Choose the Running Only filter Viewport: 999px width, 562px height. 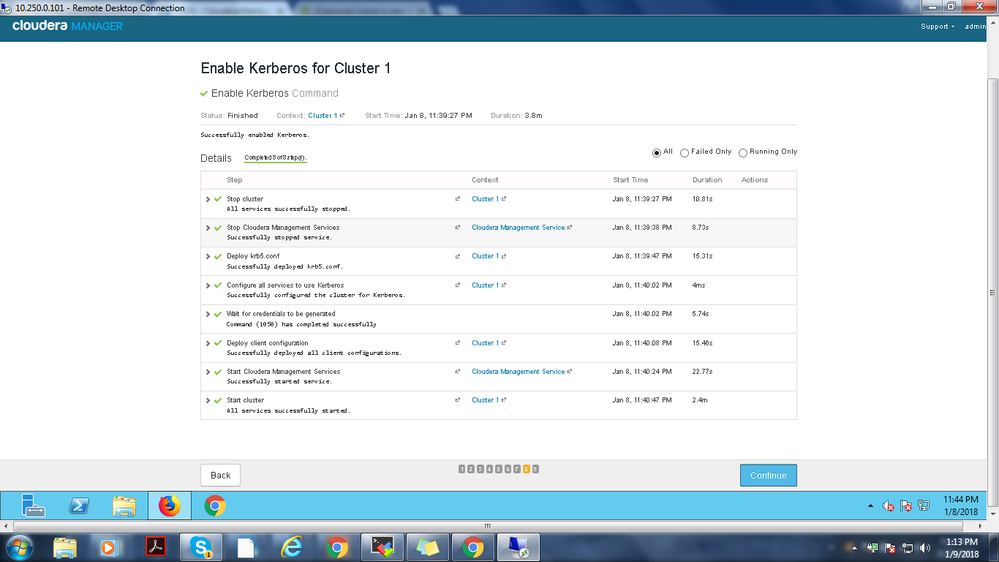point(743,153)
